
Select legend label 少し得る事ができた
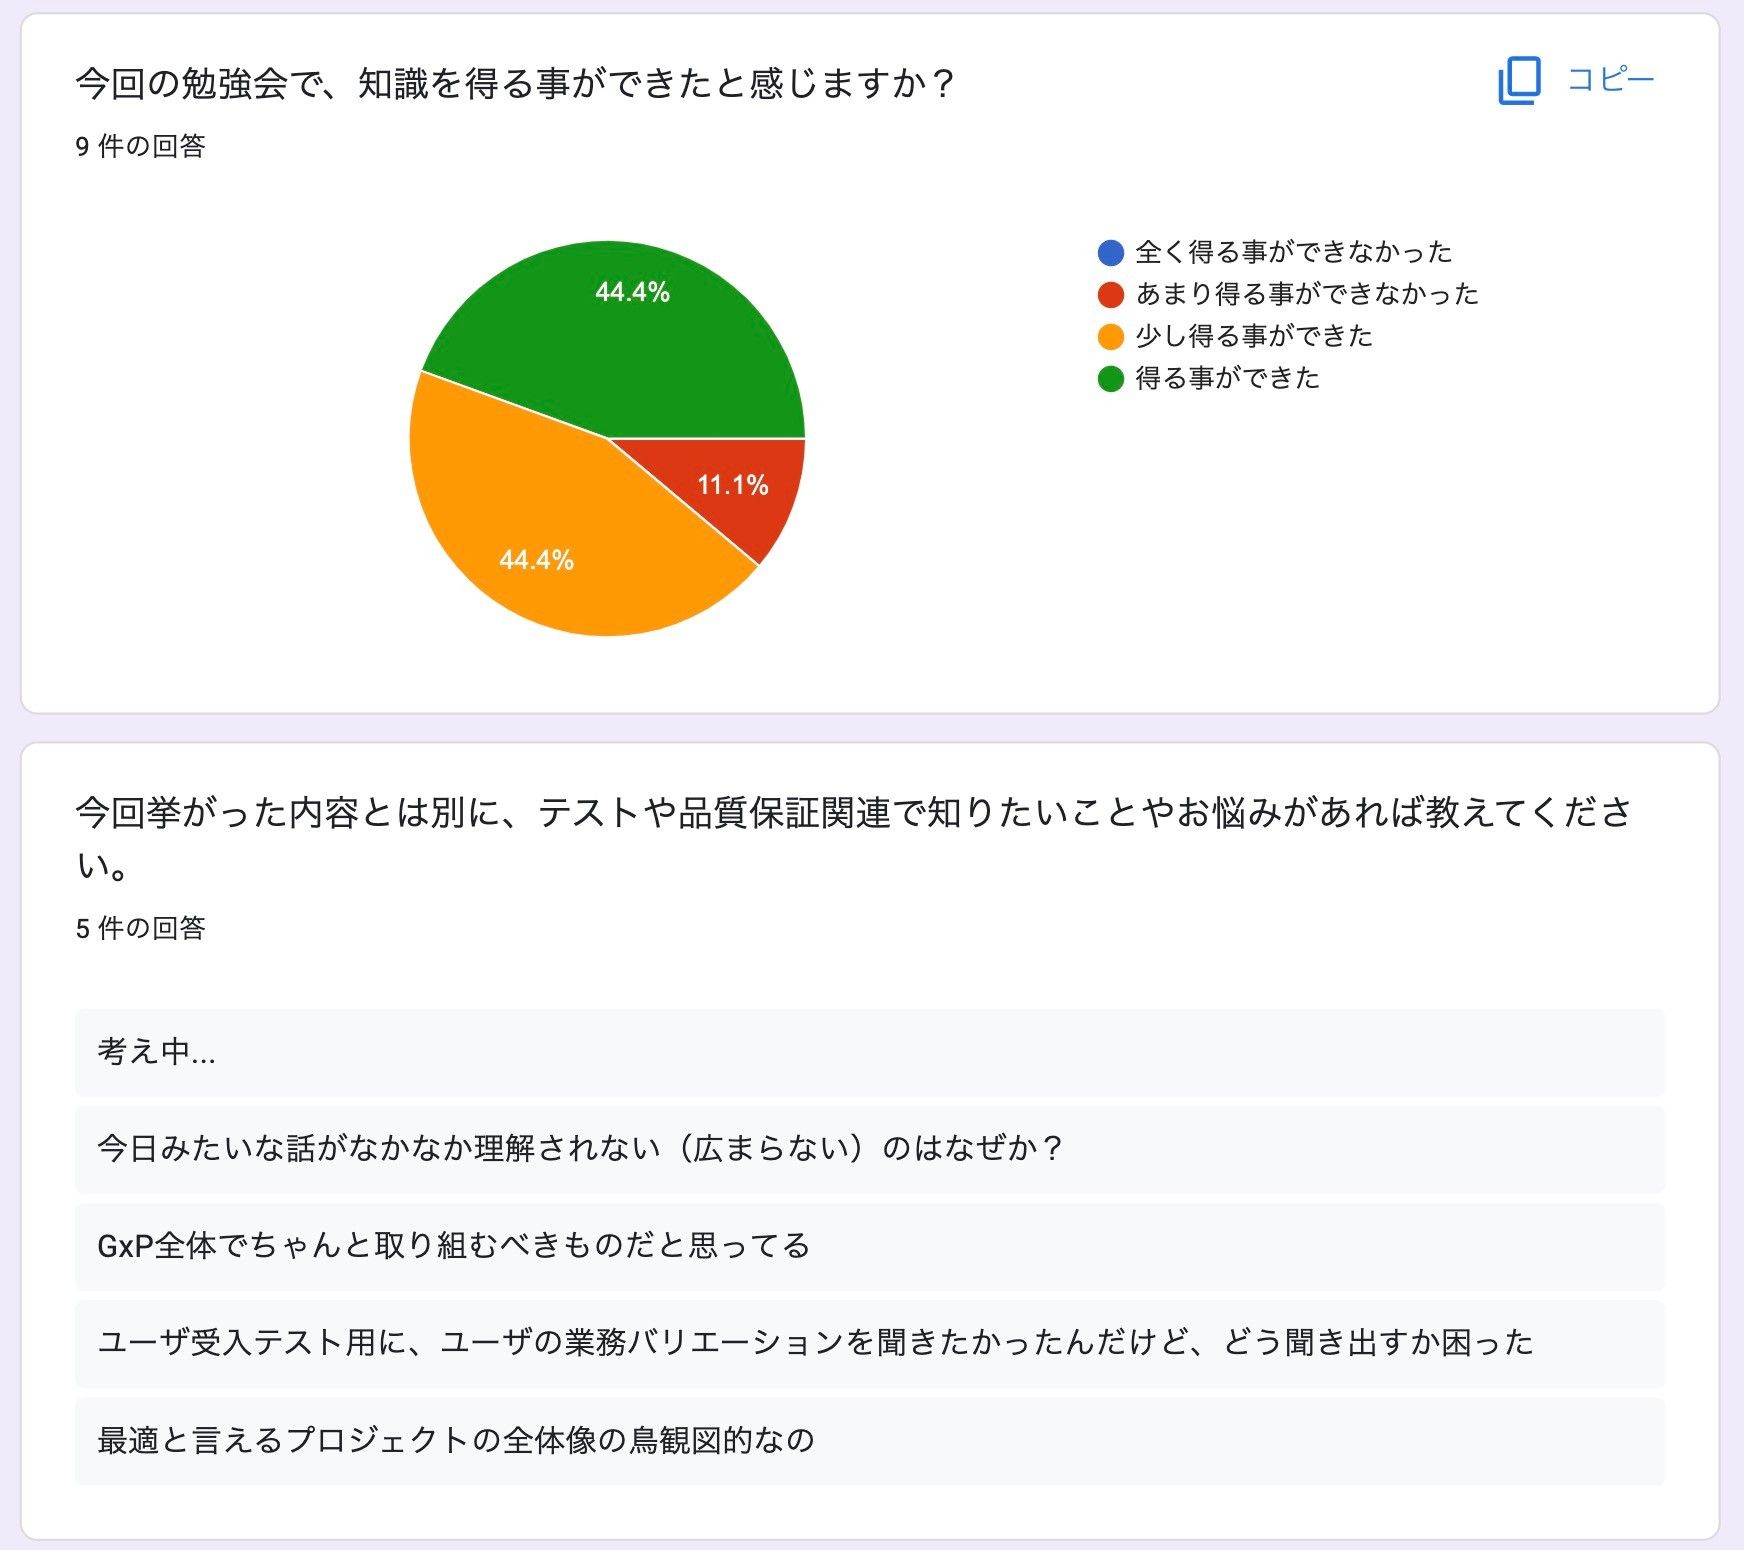tap(1254, 336)
